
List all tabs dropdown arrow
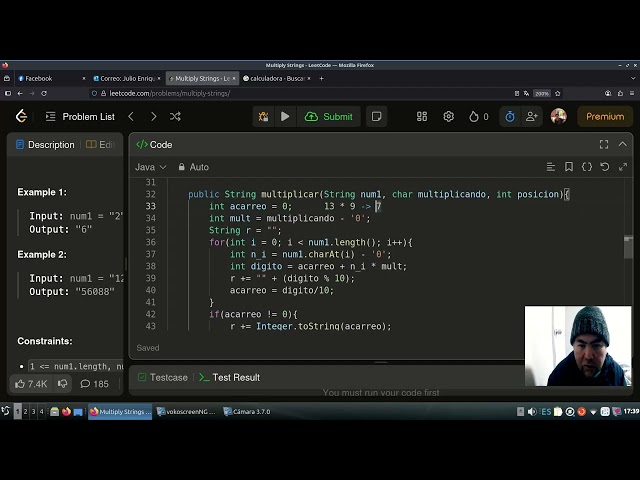(x=633, y=78)
